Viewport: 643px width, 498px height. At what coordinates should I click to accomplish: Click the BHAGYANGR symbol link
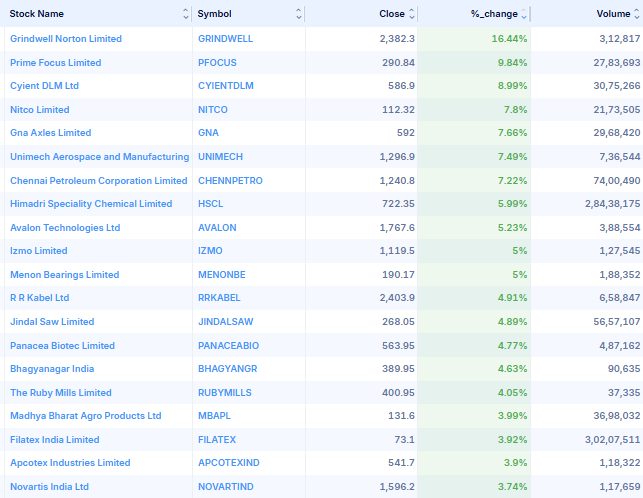coord(228,369)
